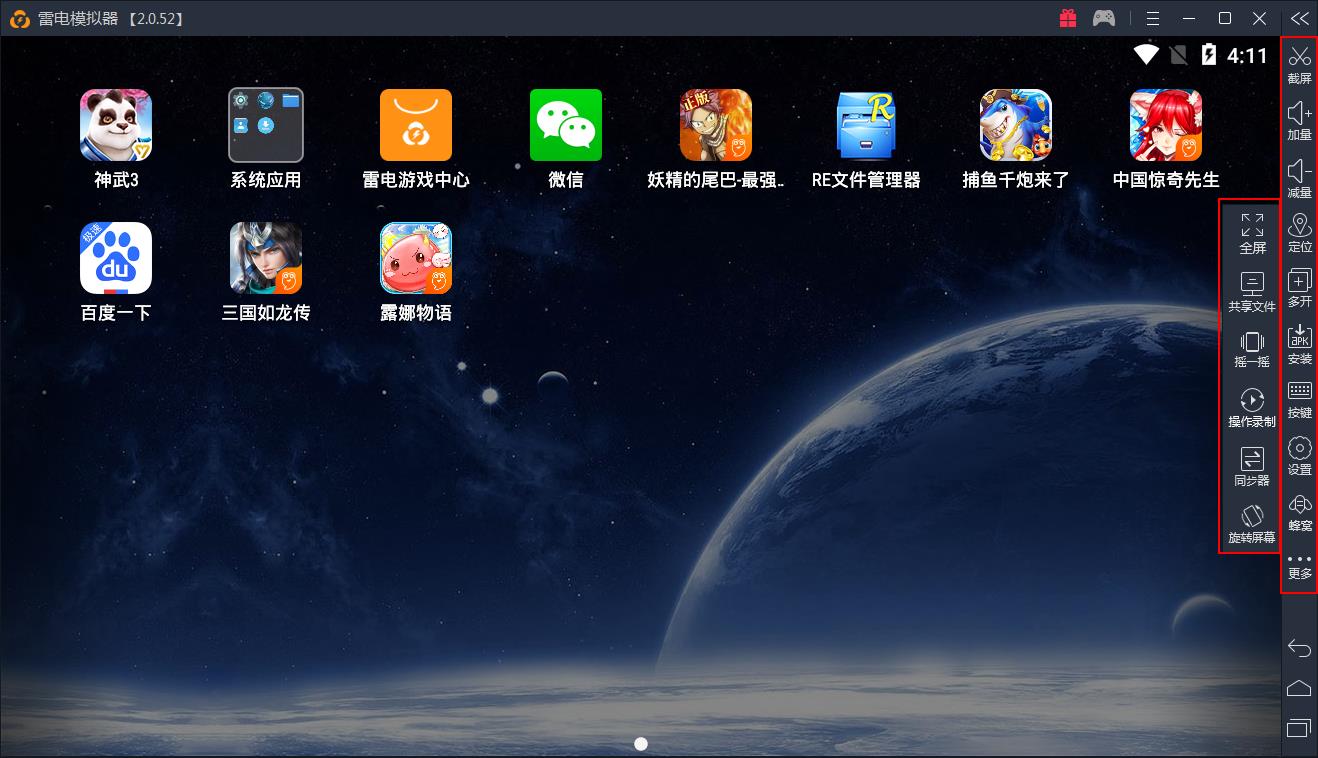Open 雷电游戏中心 game center
The image size is (1318, 758).
click(x=415, y=126)
